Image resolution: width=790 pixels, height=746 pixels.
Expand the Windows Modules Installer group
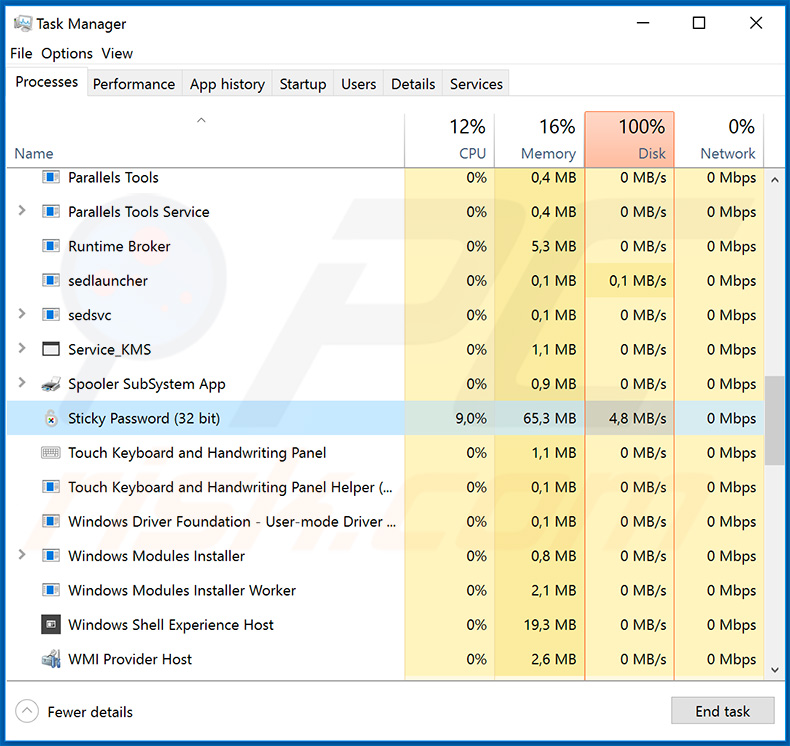[22, 556]
